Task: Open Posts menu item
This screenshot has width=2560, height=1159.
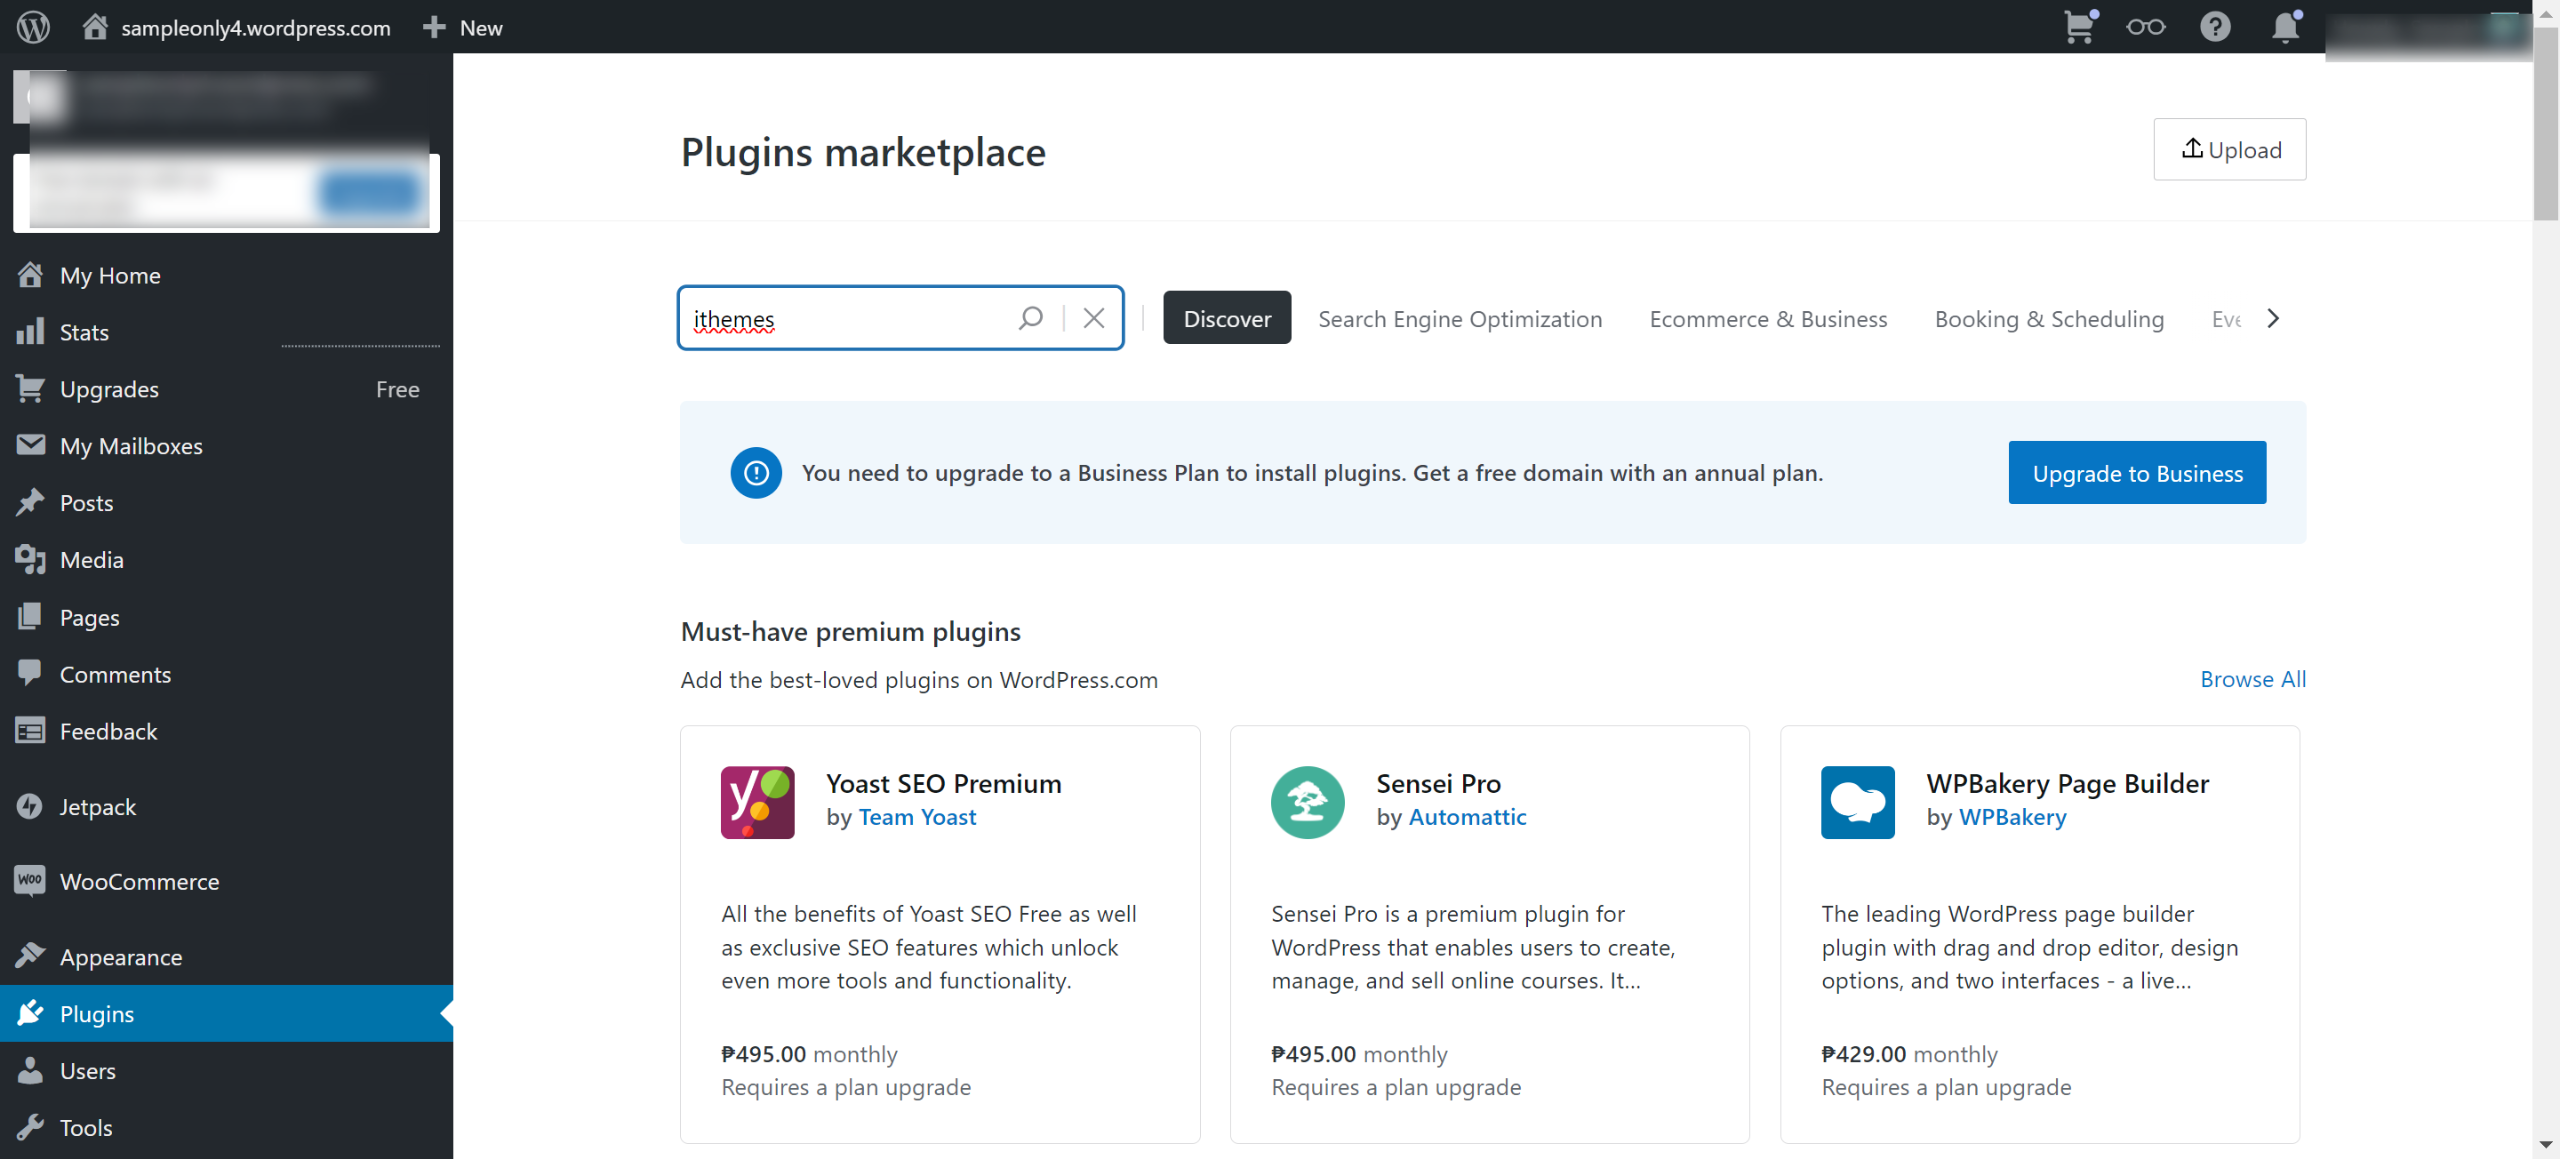Action: click(x=226, y=503)
